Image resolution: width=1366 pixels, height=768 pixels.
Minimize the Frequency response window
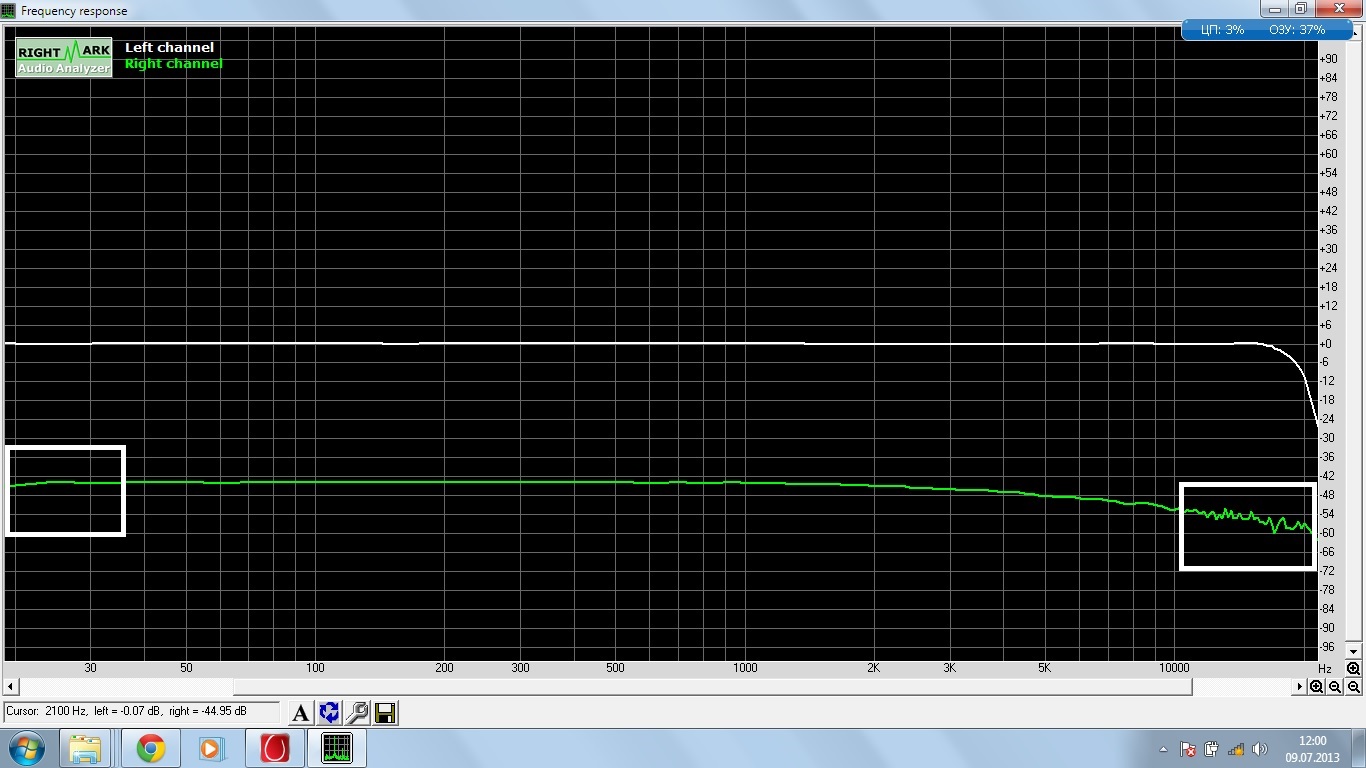1276,8
